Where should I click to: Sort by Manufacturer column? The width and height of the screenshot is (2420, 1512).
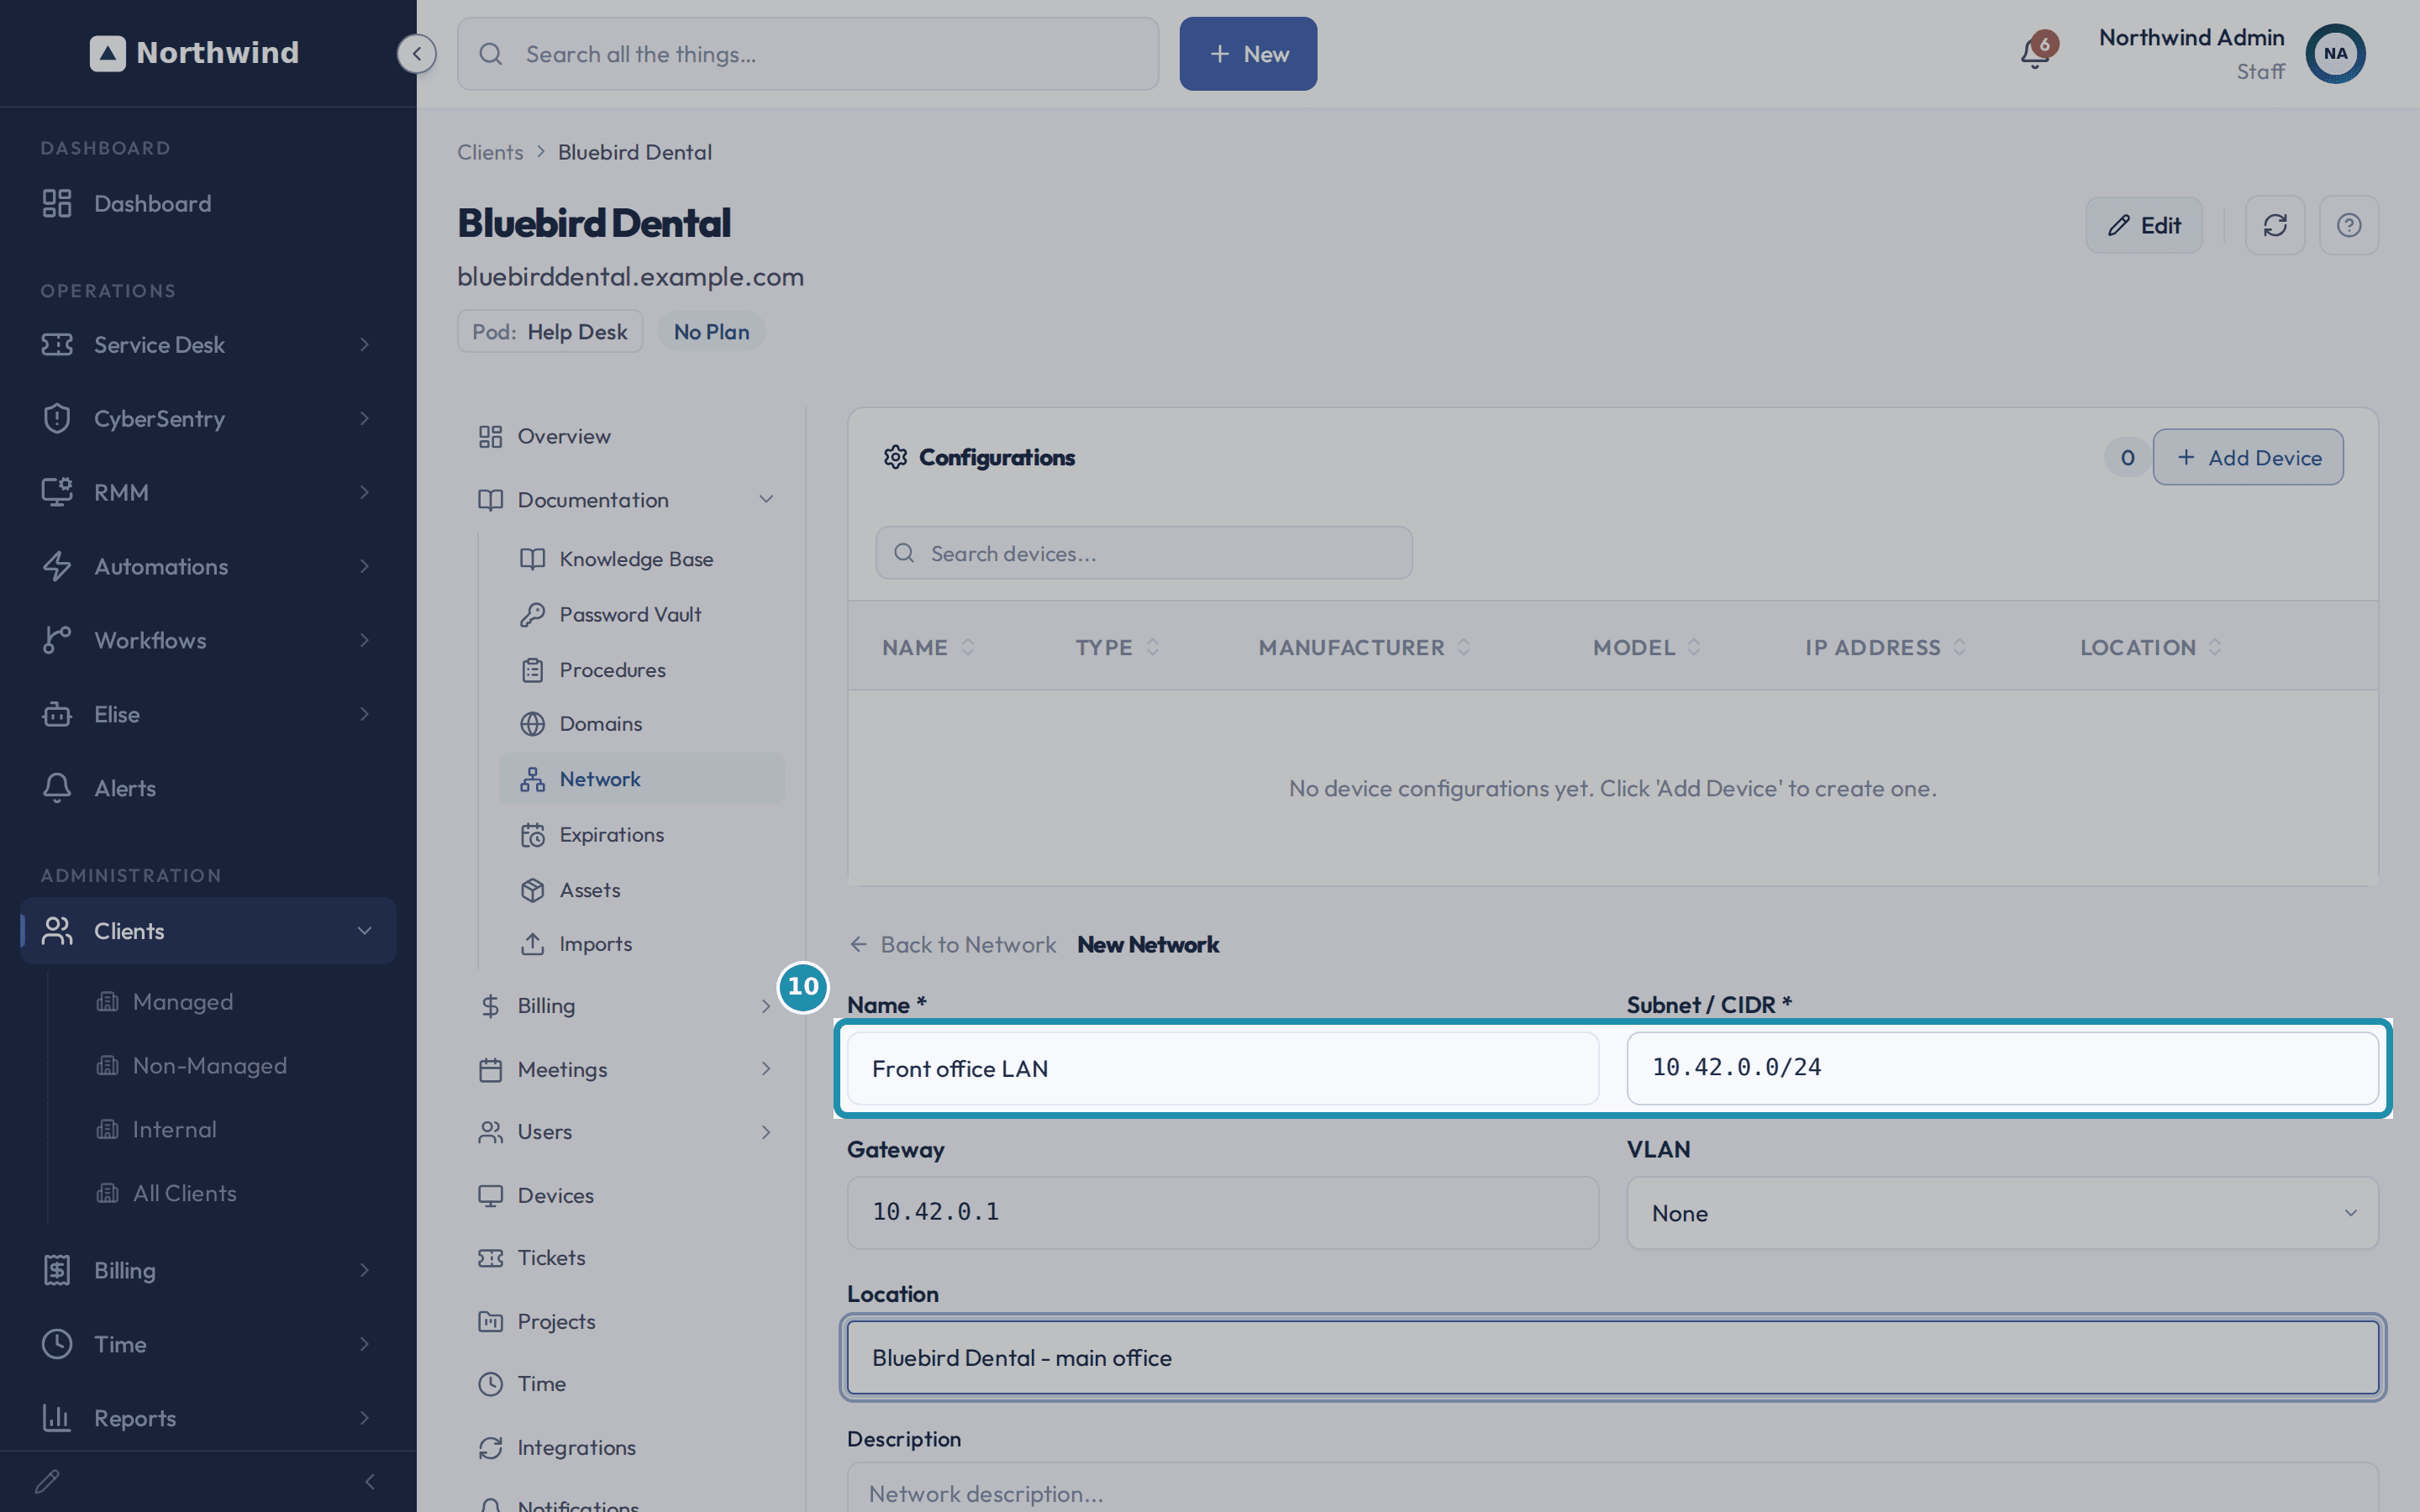(1364, 647)
